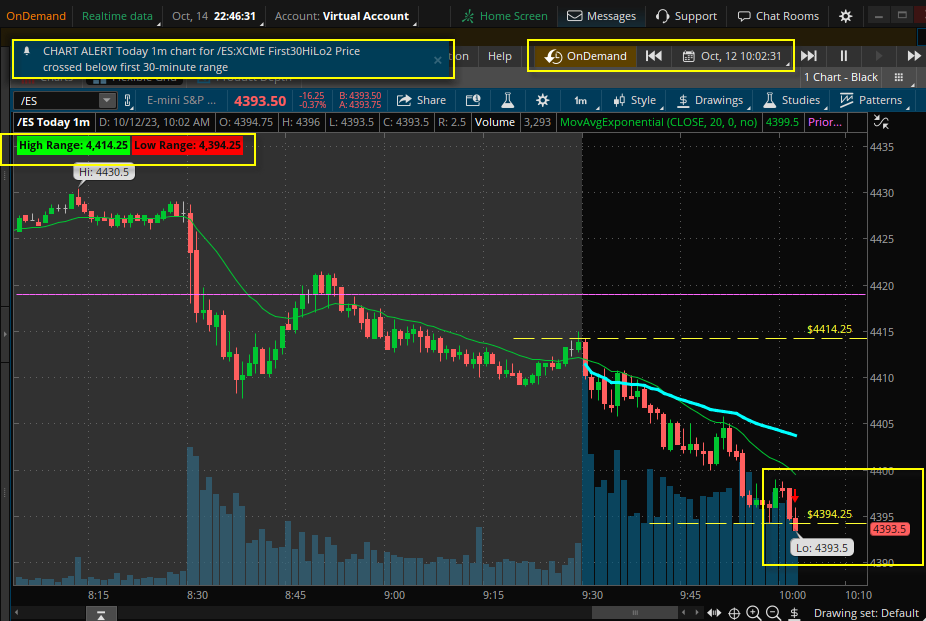
Task: Click the crosshair pan tool icon
Action: pos(734,613)
